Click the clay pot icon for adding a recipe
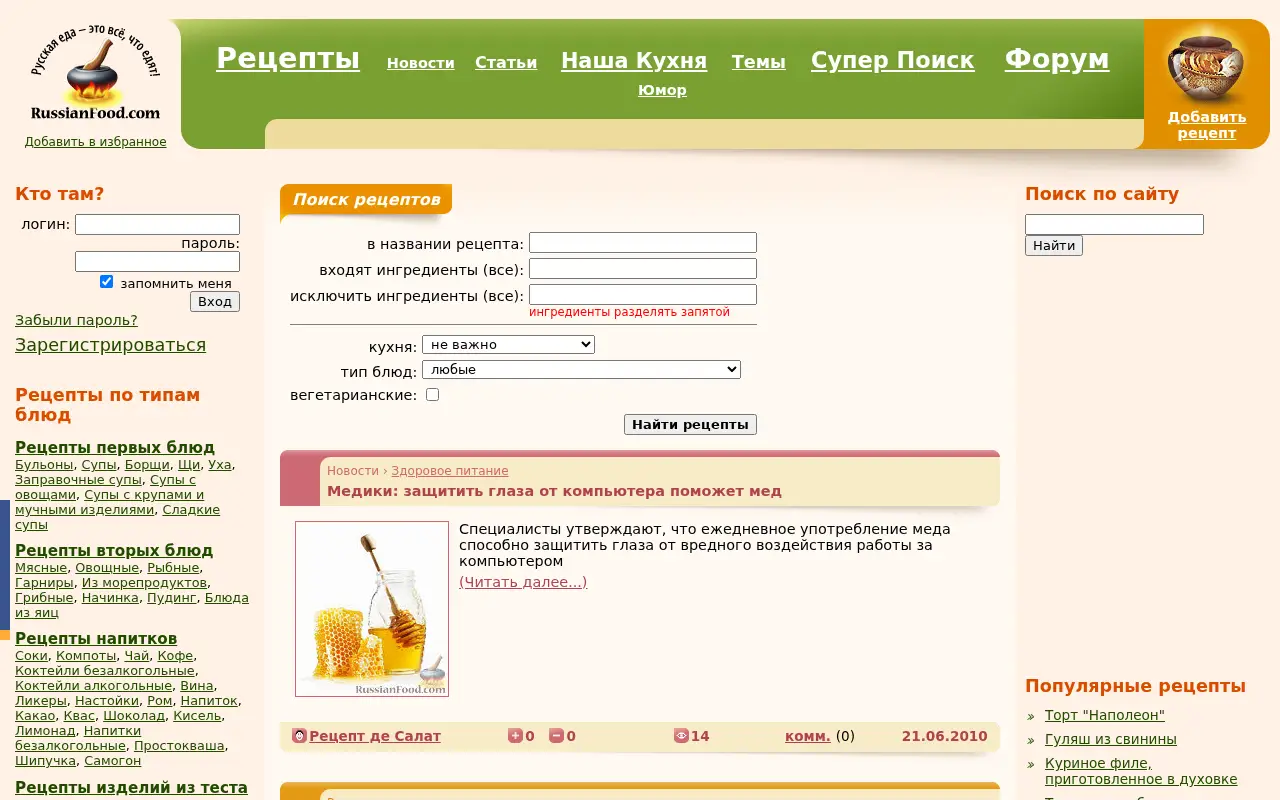 [x=1206, y=68]
